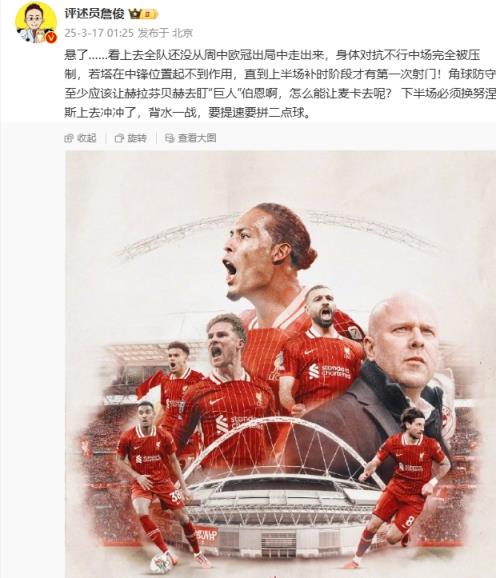Image resolution: width=496 pixels, height=578 pixels.
Task: Click the crown membership icon beside username
Action: point(135,14)
